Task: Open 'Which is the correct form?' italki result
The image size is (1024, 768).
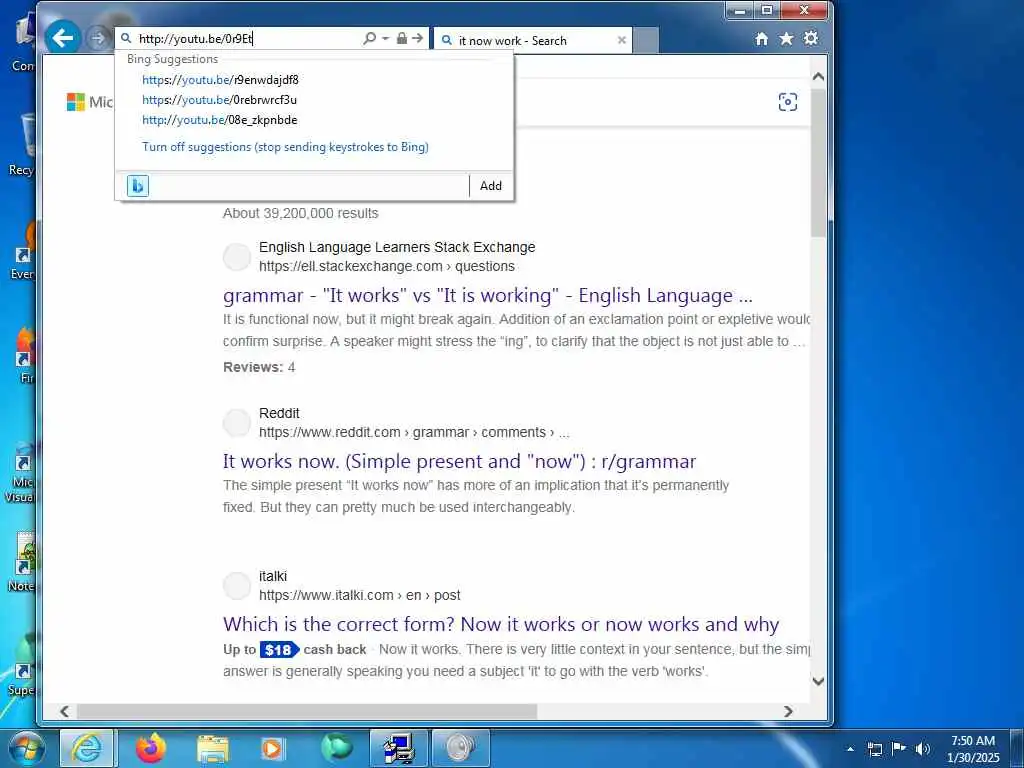Action: [x=501, y=624]
